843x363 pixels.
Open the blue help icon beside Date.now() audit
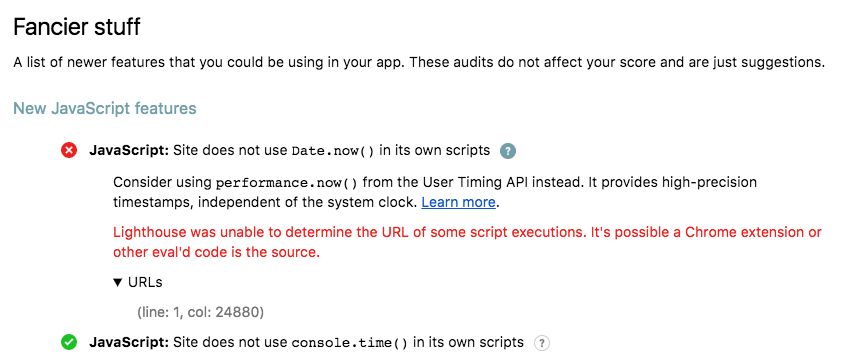[x=508, y=151]
